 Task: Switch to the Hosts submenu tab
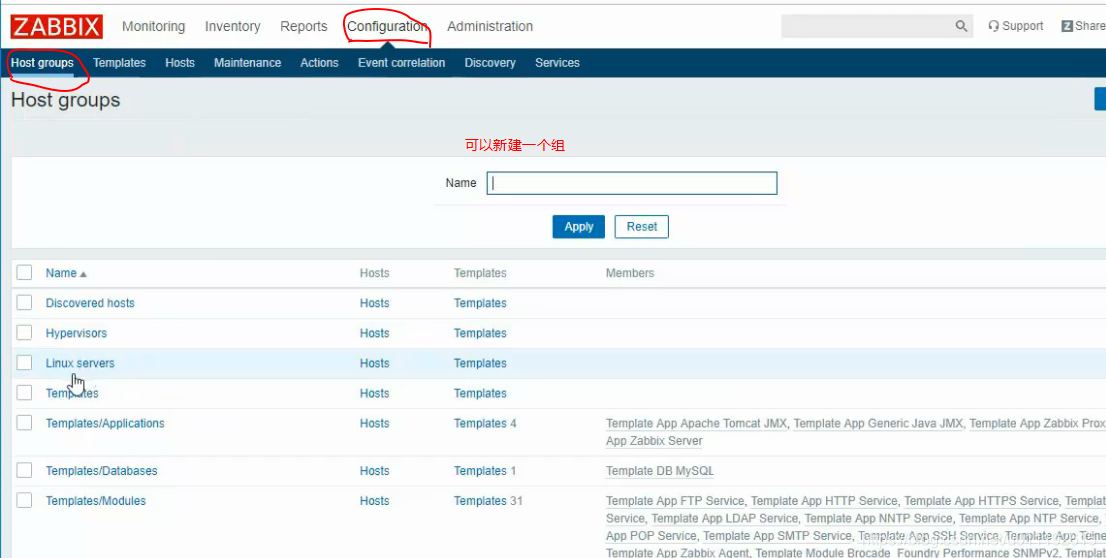pyautogui.click(x=180, y=63)
